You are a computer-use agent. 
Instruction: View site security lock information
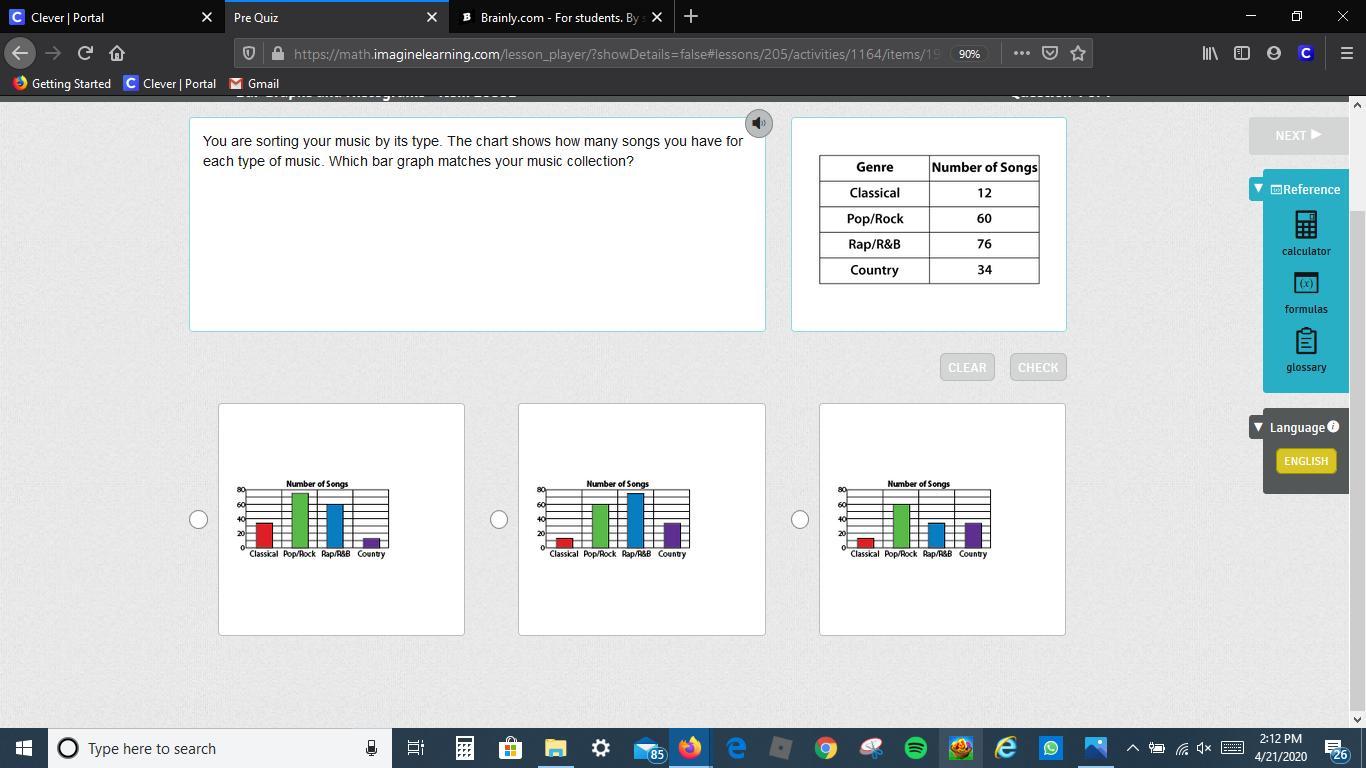(276, 54)
